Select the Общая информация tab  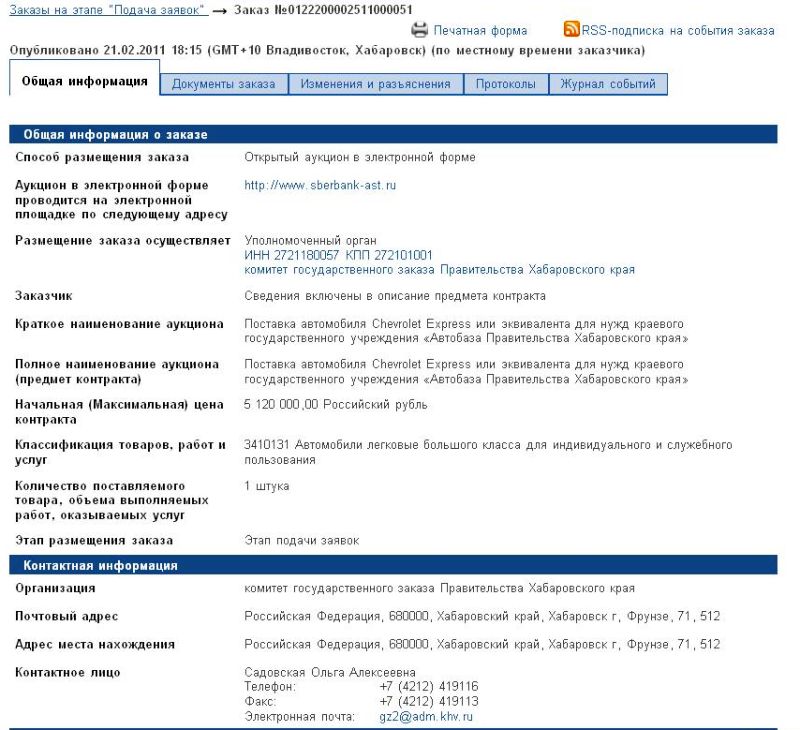pyautogui.click(x=85, y=82)
